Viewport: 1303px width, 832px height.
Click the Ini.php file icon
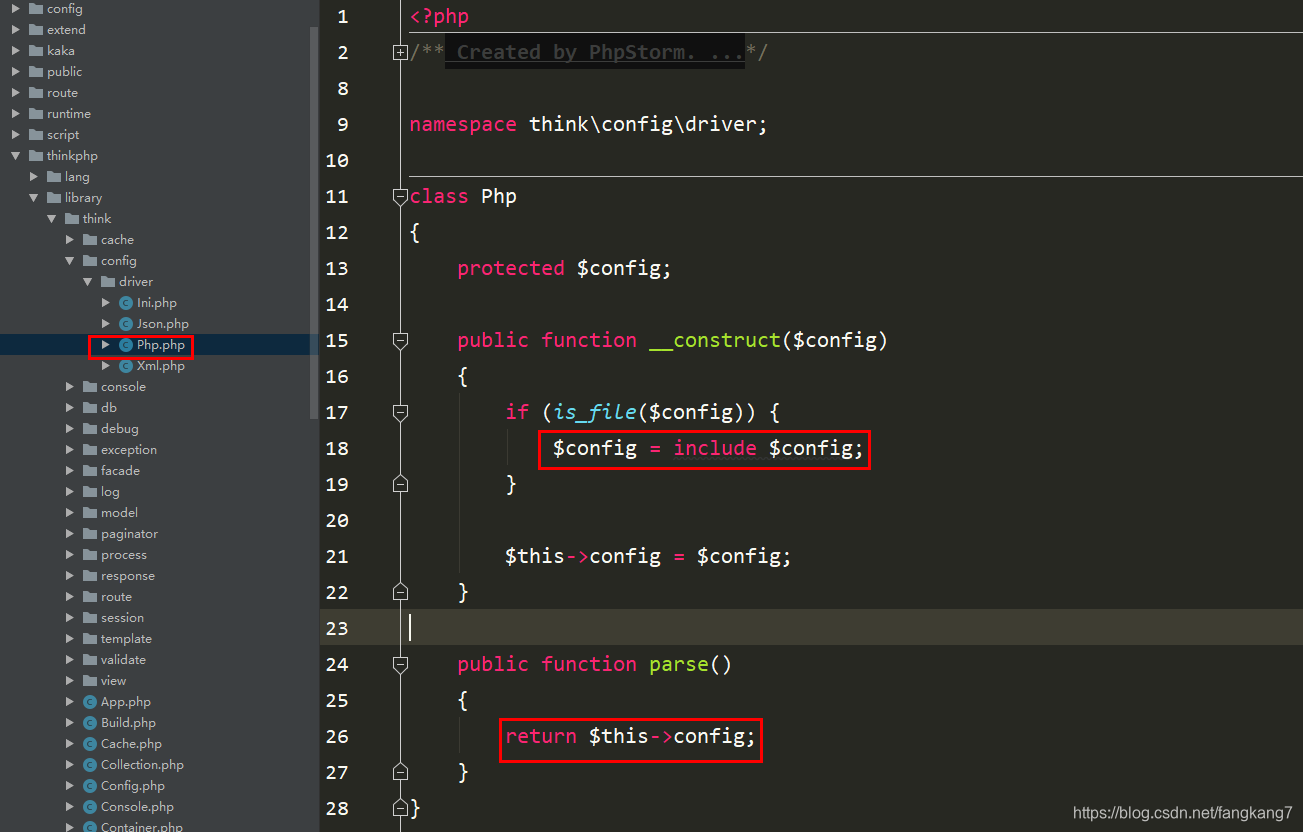point(125,303)
